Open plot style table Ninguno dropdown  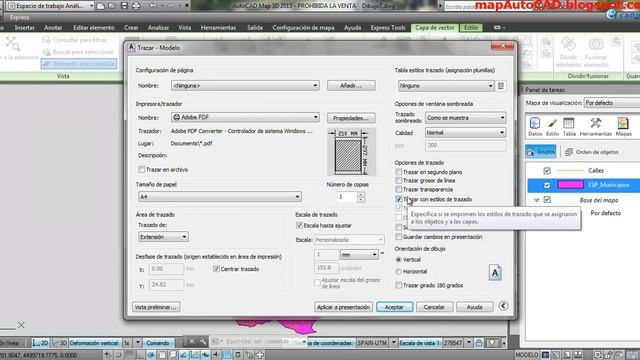pyautogui.click(x=446, y=86)
